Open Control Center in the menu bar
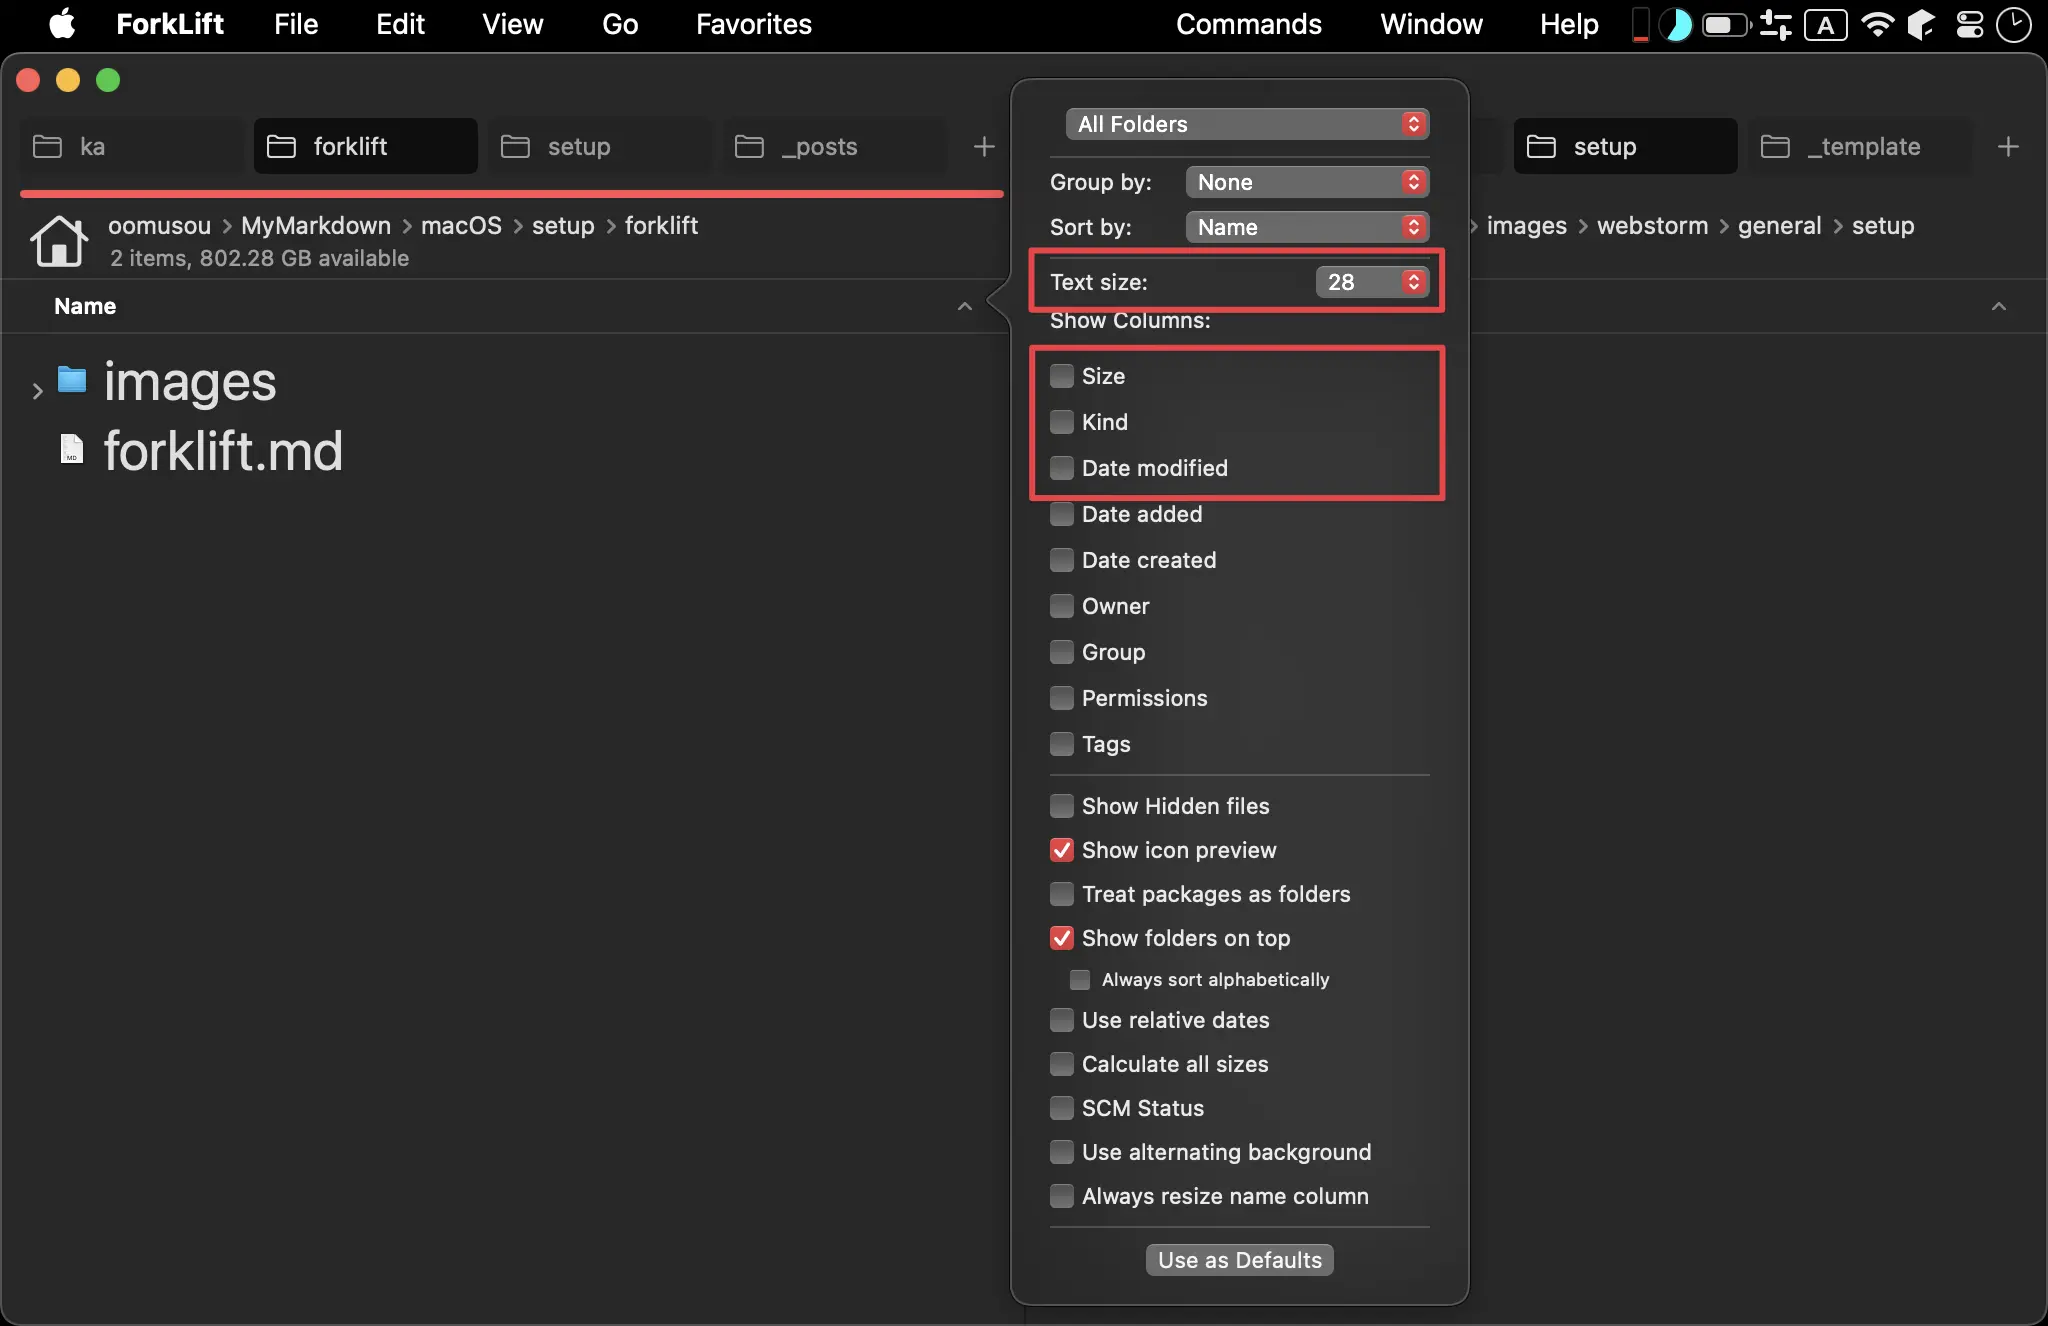 1970,24
